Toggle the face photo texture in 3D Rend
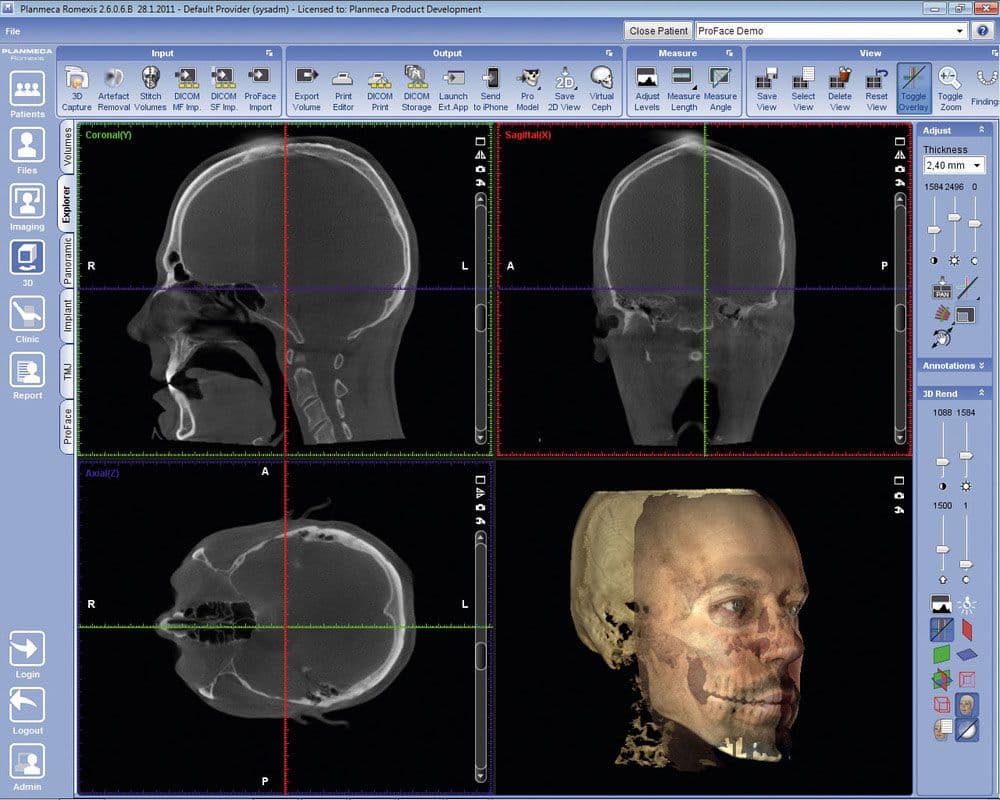 [x=967, y=705]
